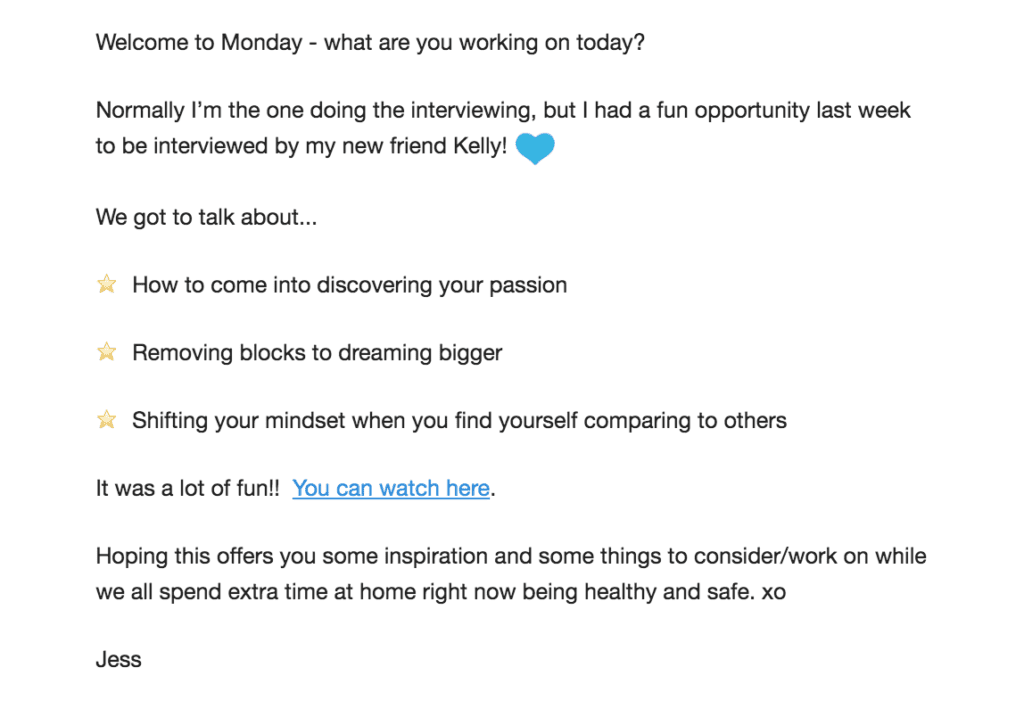Click the "Welcome to Monday" greeting line

coord(370,42)
